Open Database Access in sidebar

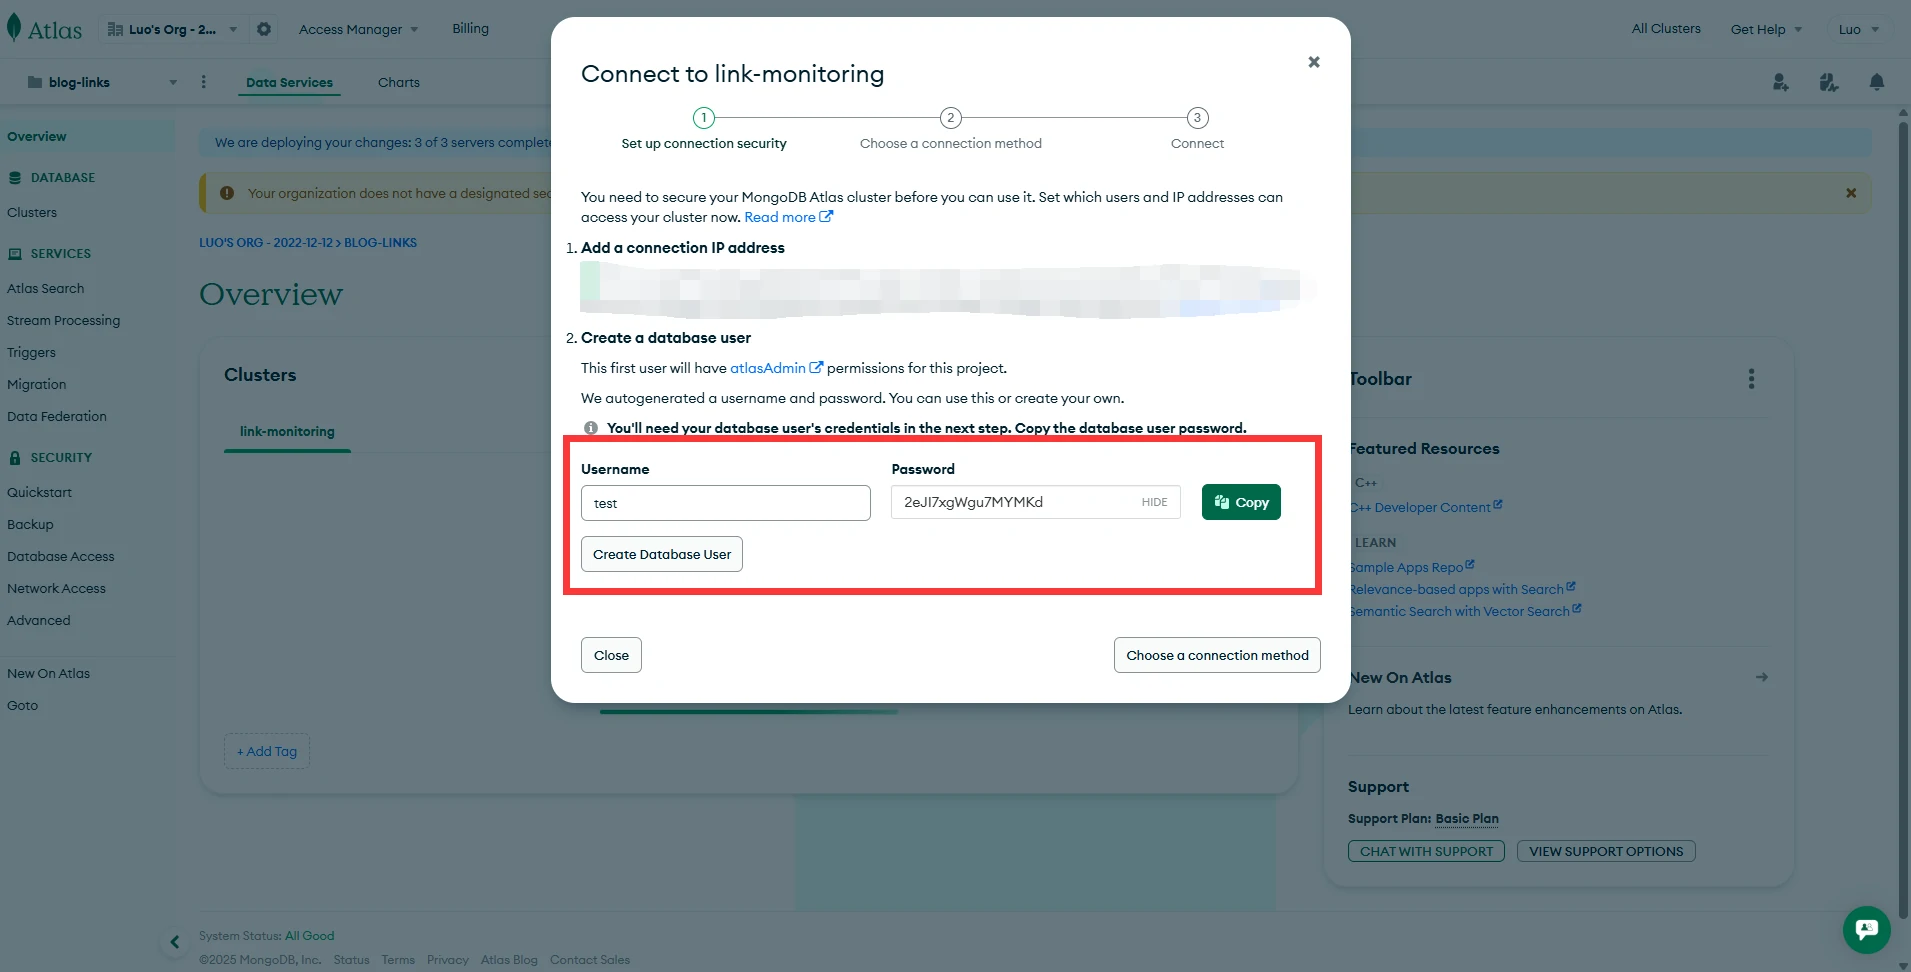pos(61,556)
